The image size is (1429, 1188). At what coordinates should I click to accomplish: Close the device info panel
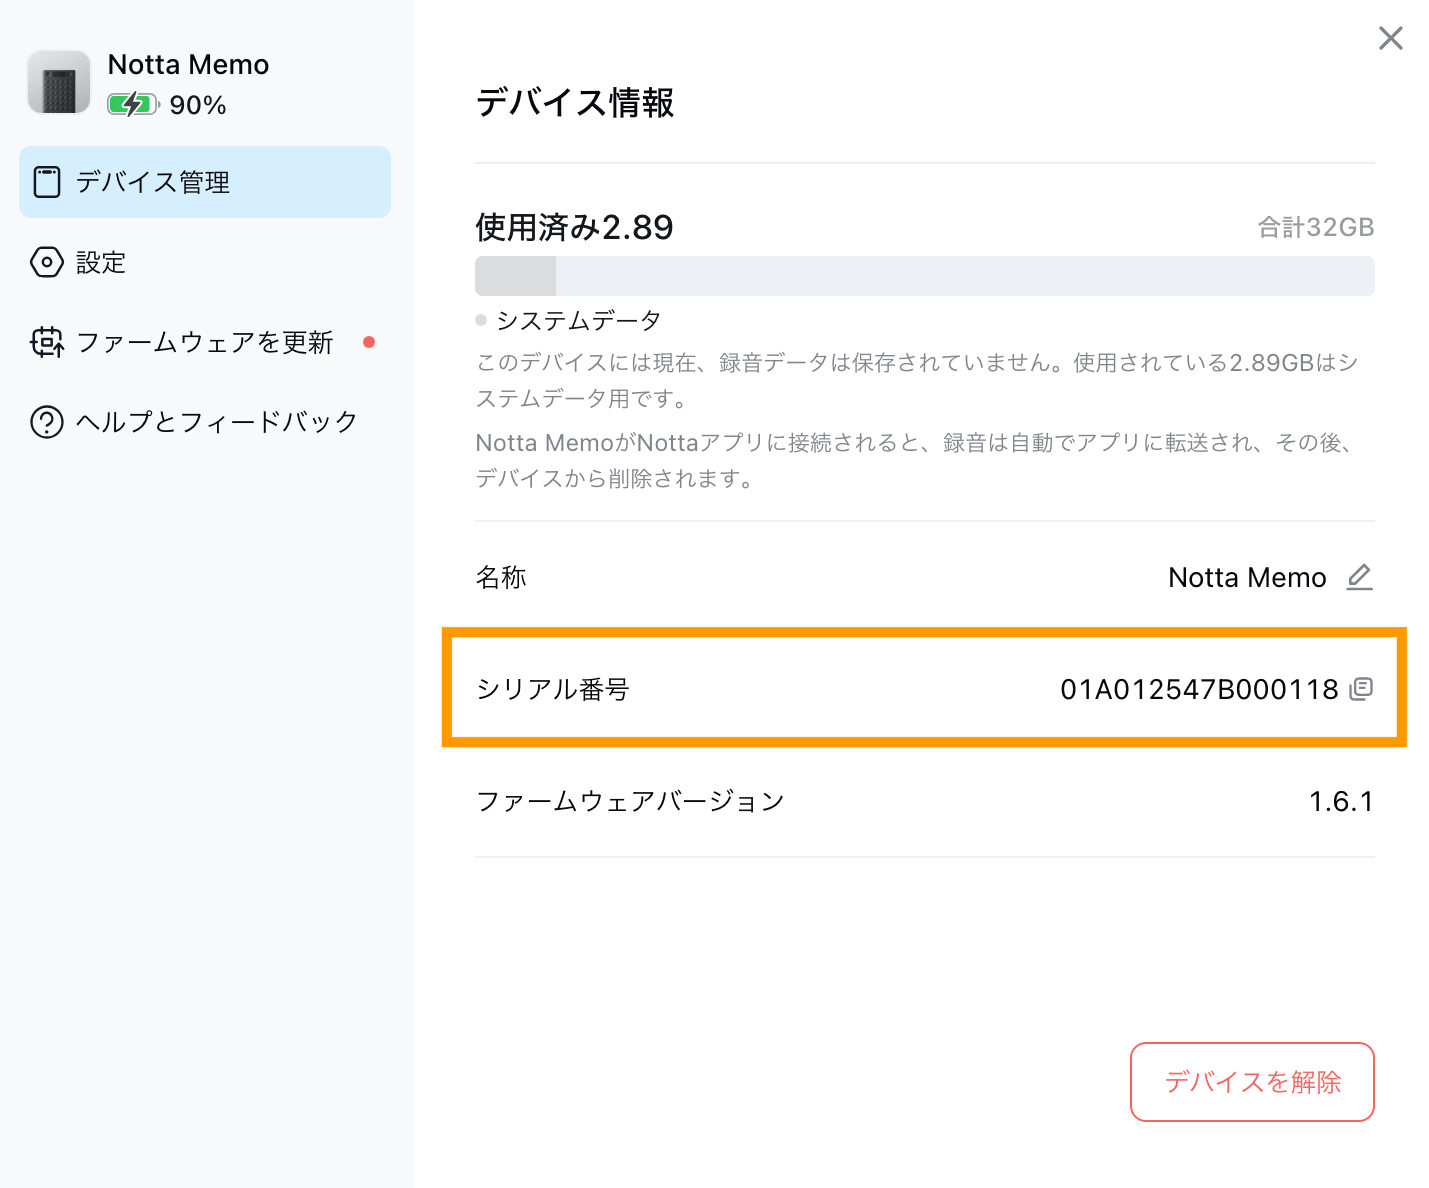(1391, 38)
